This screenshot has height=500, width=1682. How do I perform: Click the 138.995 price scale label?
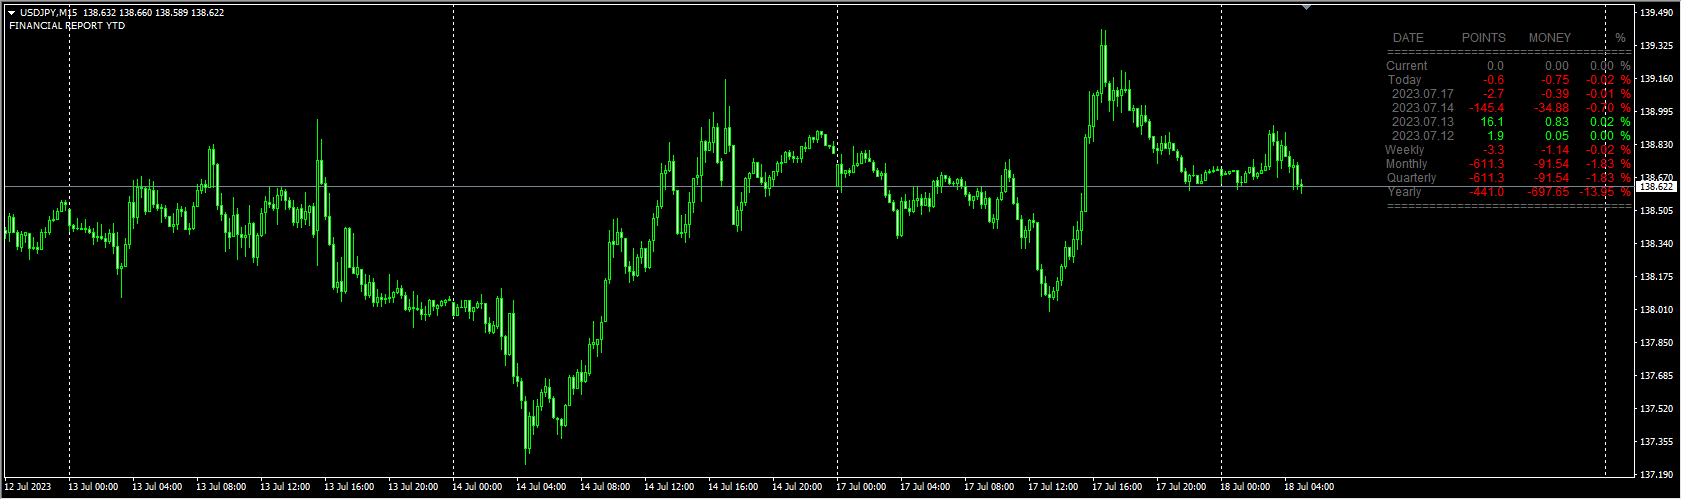tap(1657, 112)
